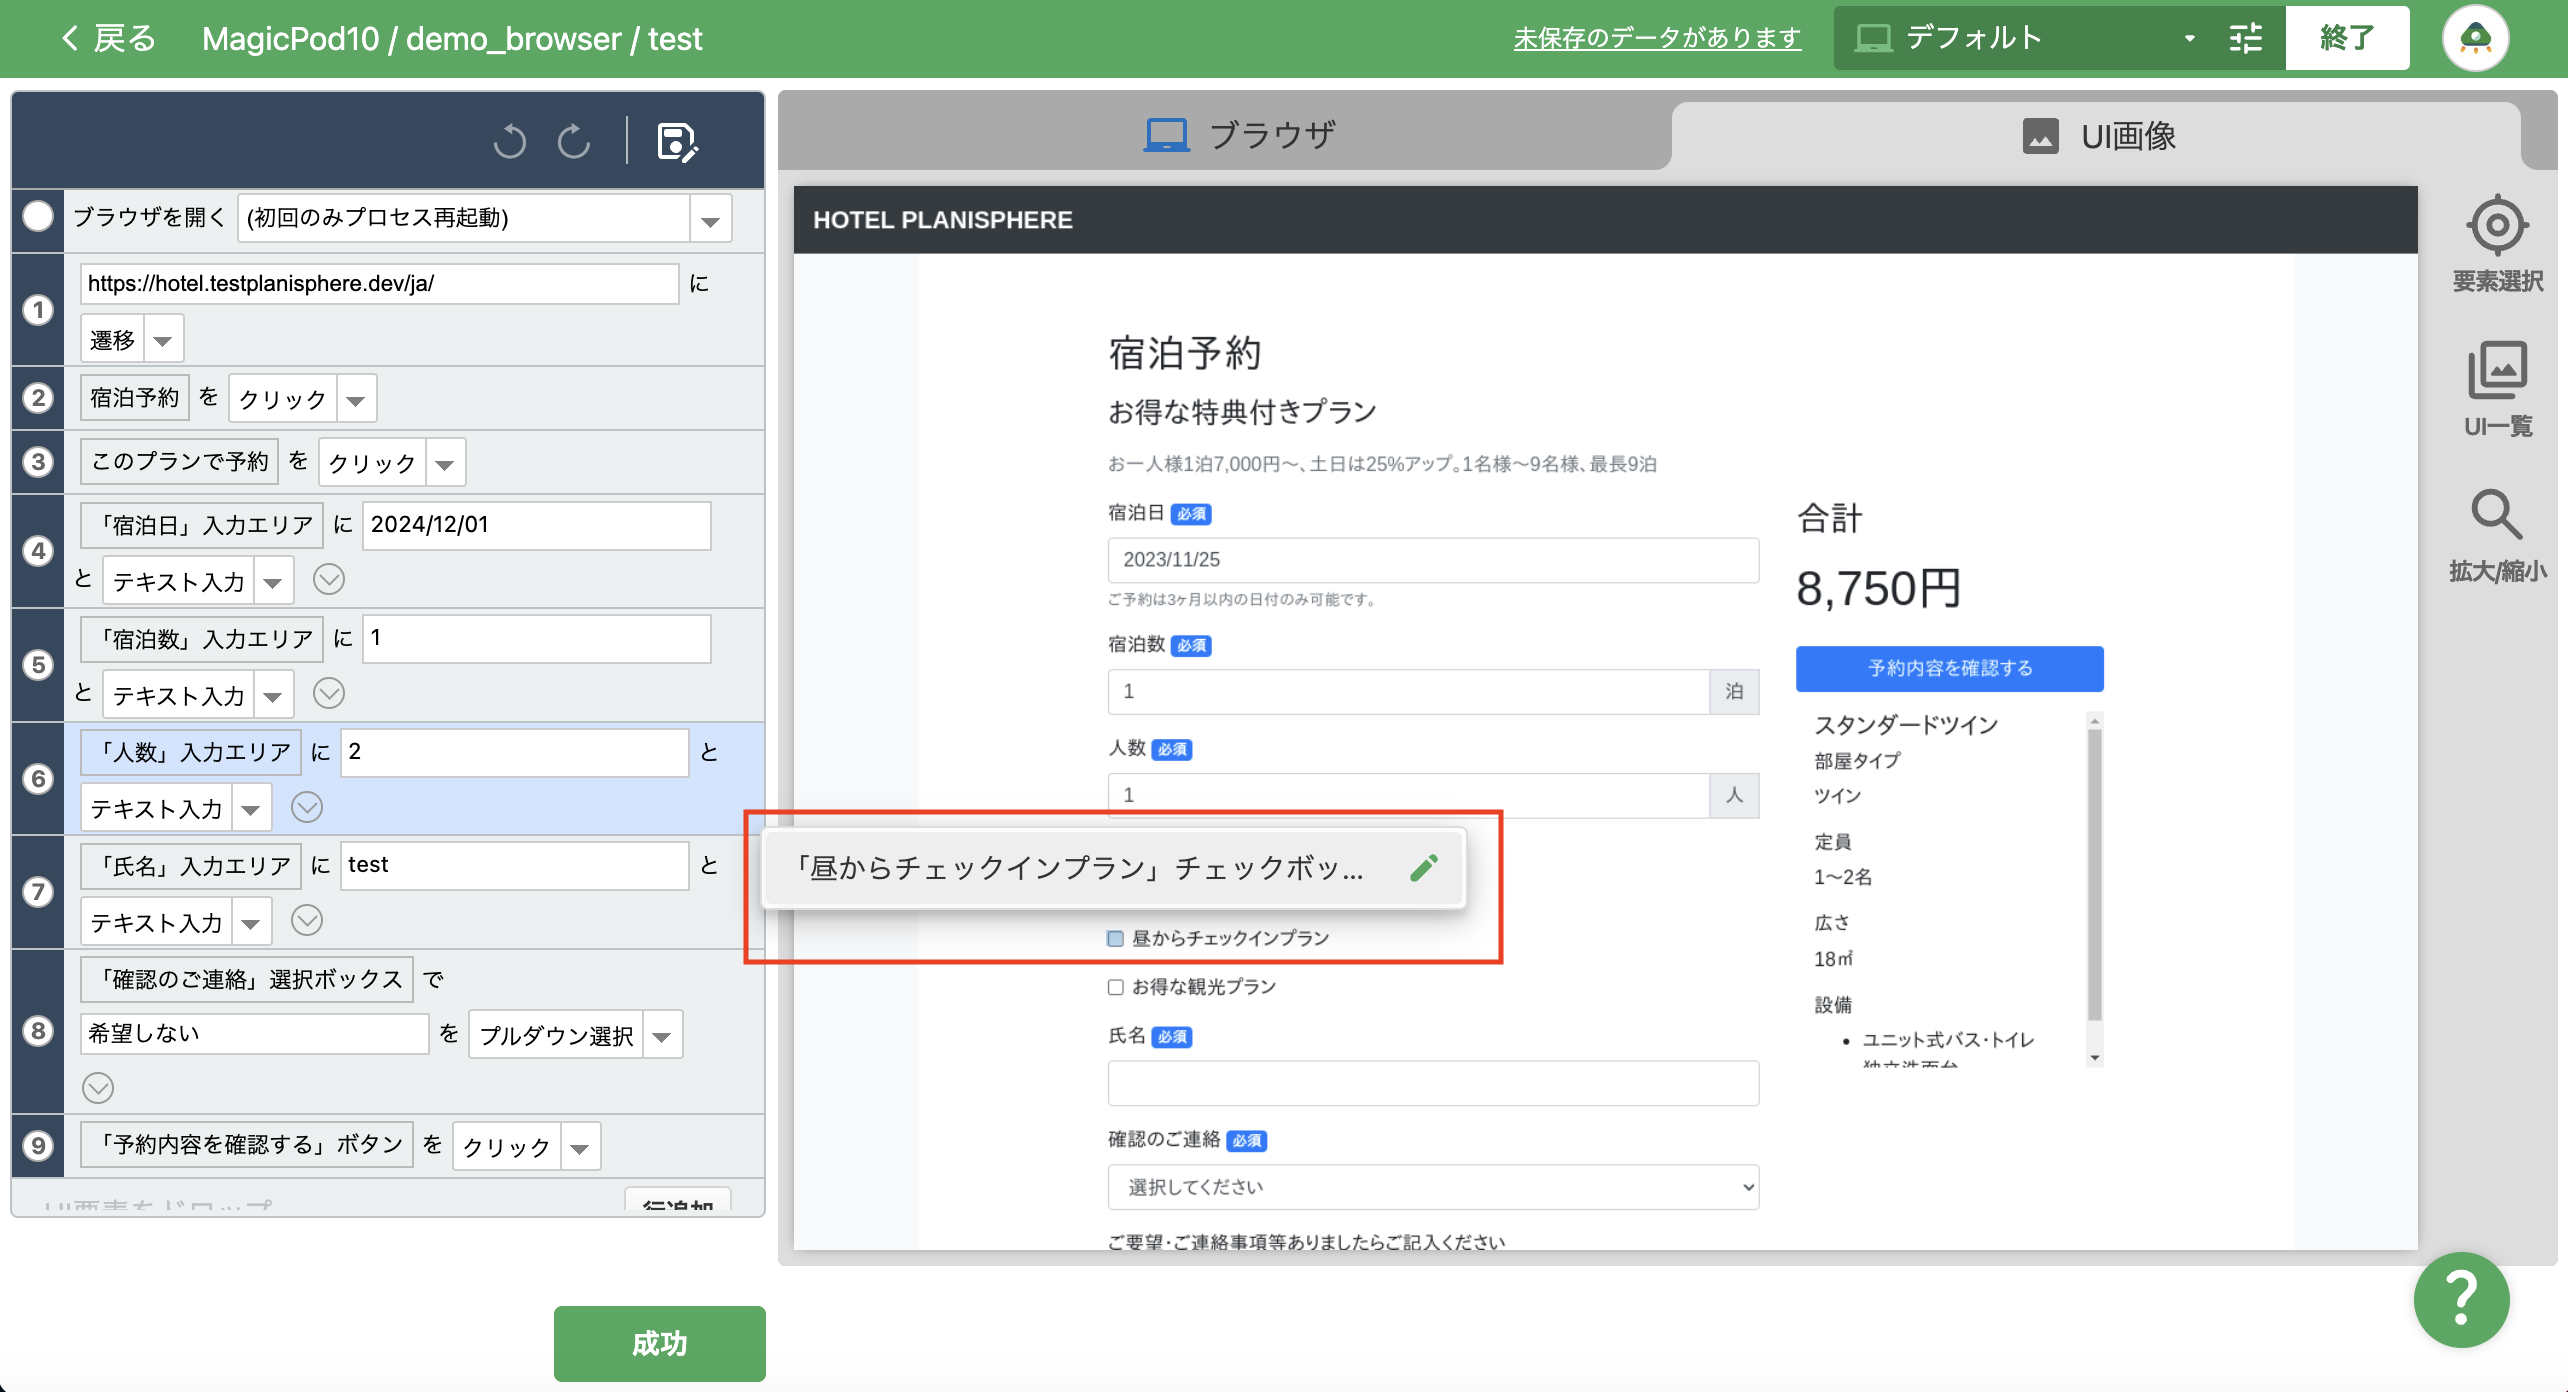Click the circled chevron under step 4

(x=329, y=579)
